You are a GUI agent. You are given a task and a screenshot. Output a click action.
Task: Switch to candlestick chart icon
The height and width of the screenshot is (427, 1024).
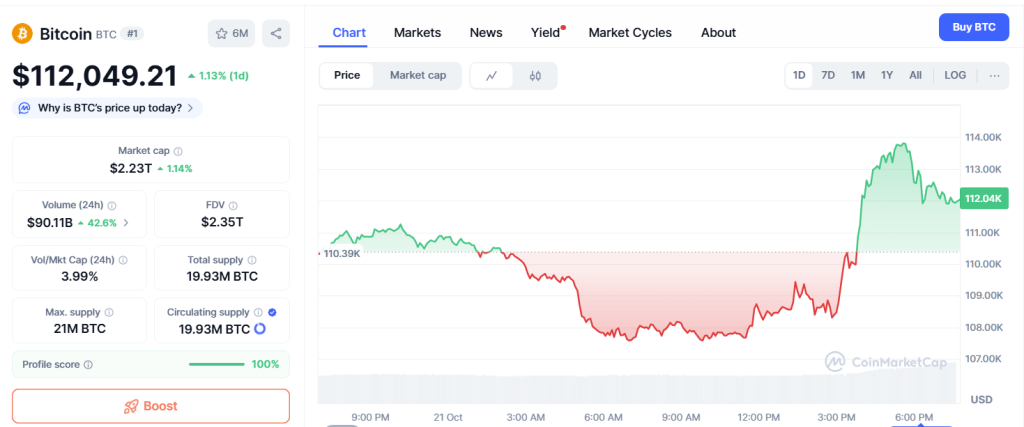(535, 75)
